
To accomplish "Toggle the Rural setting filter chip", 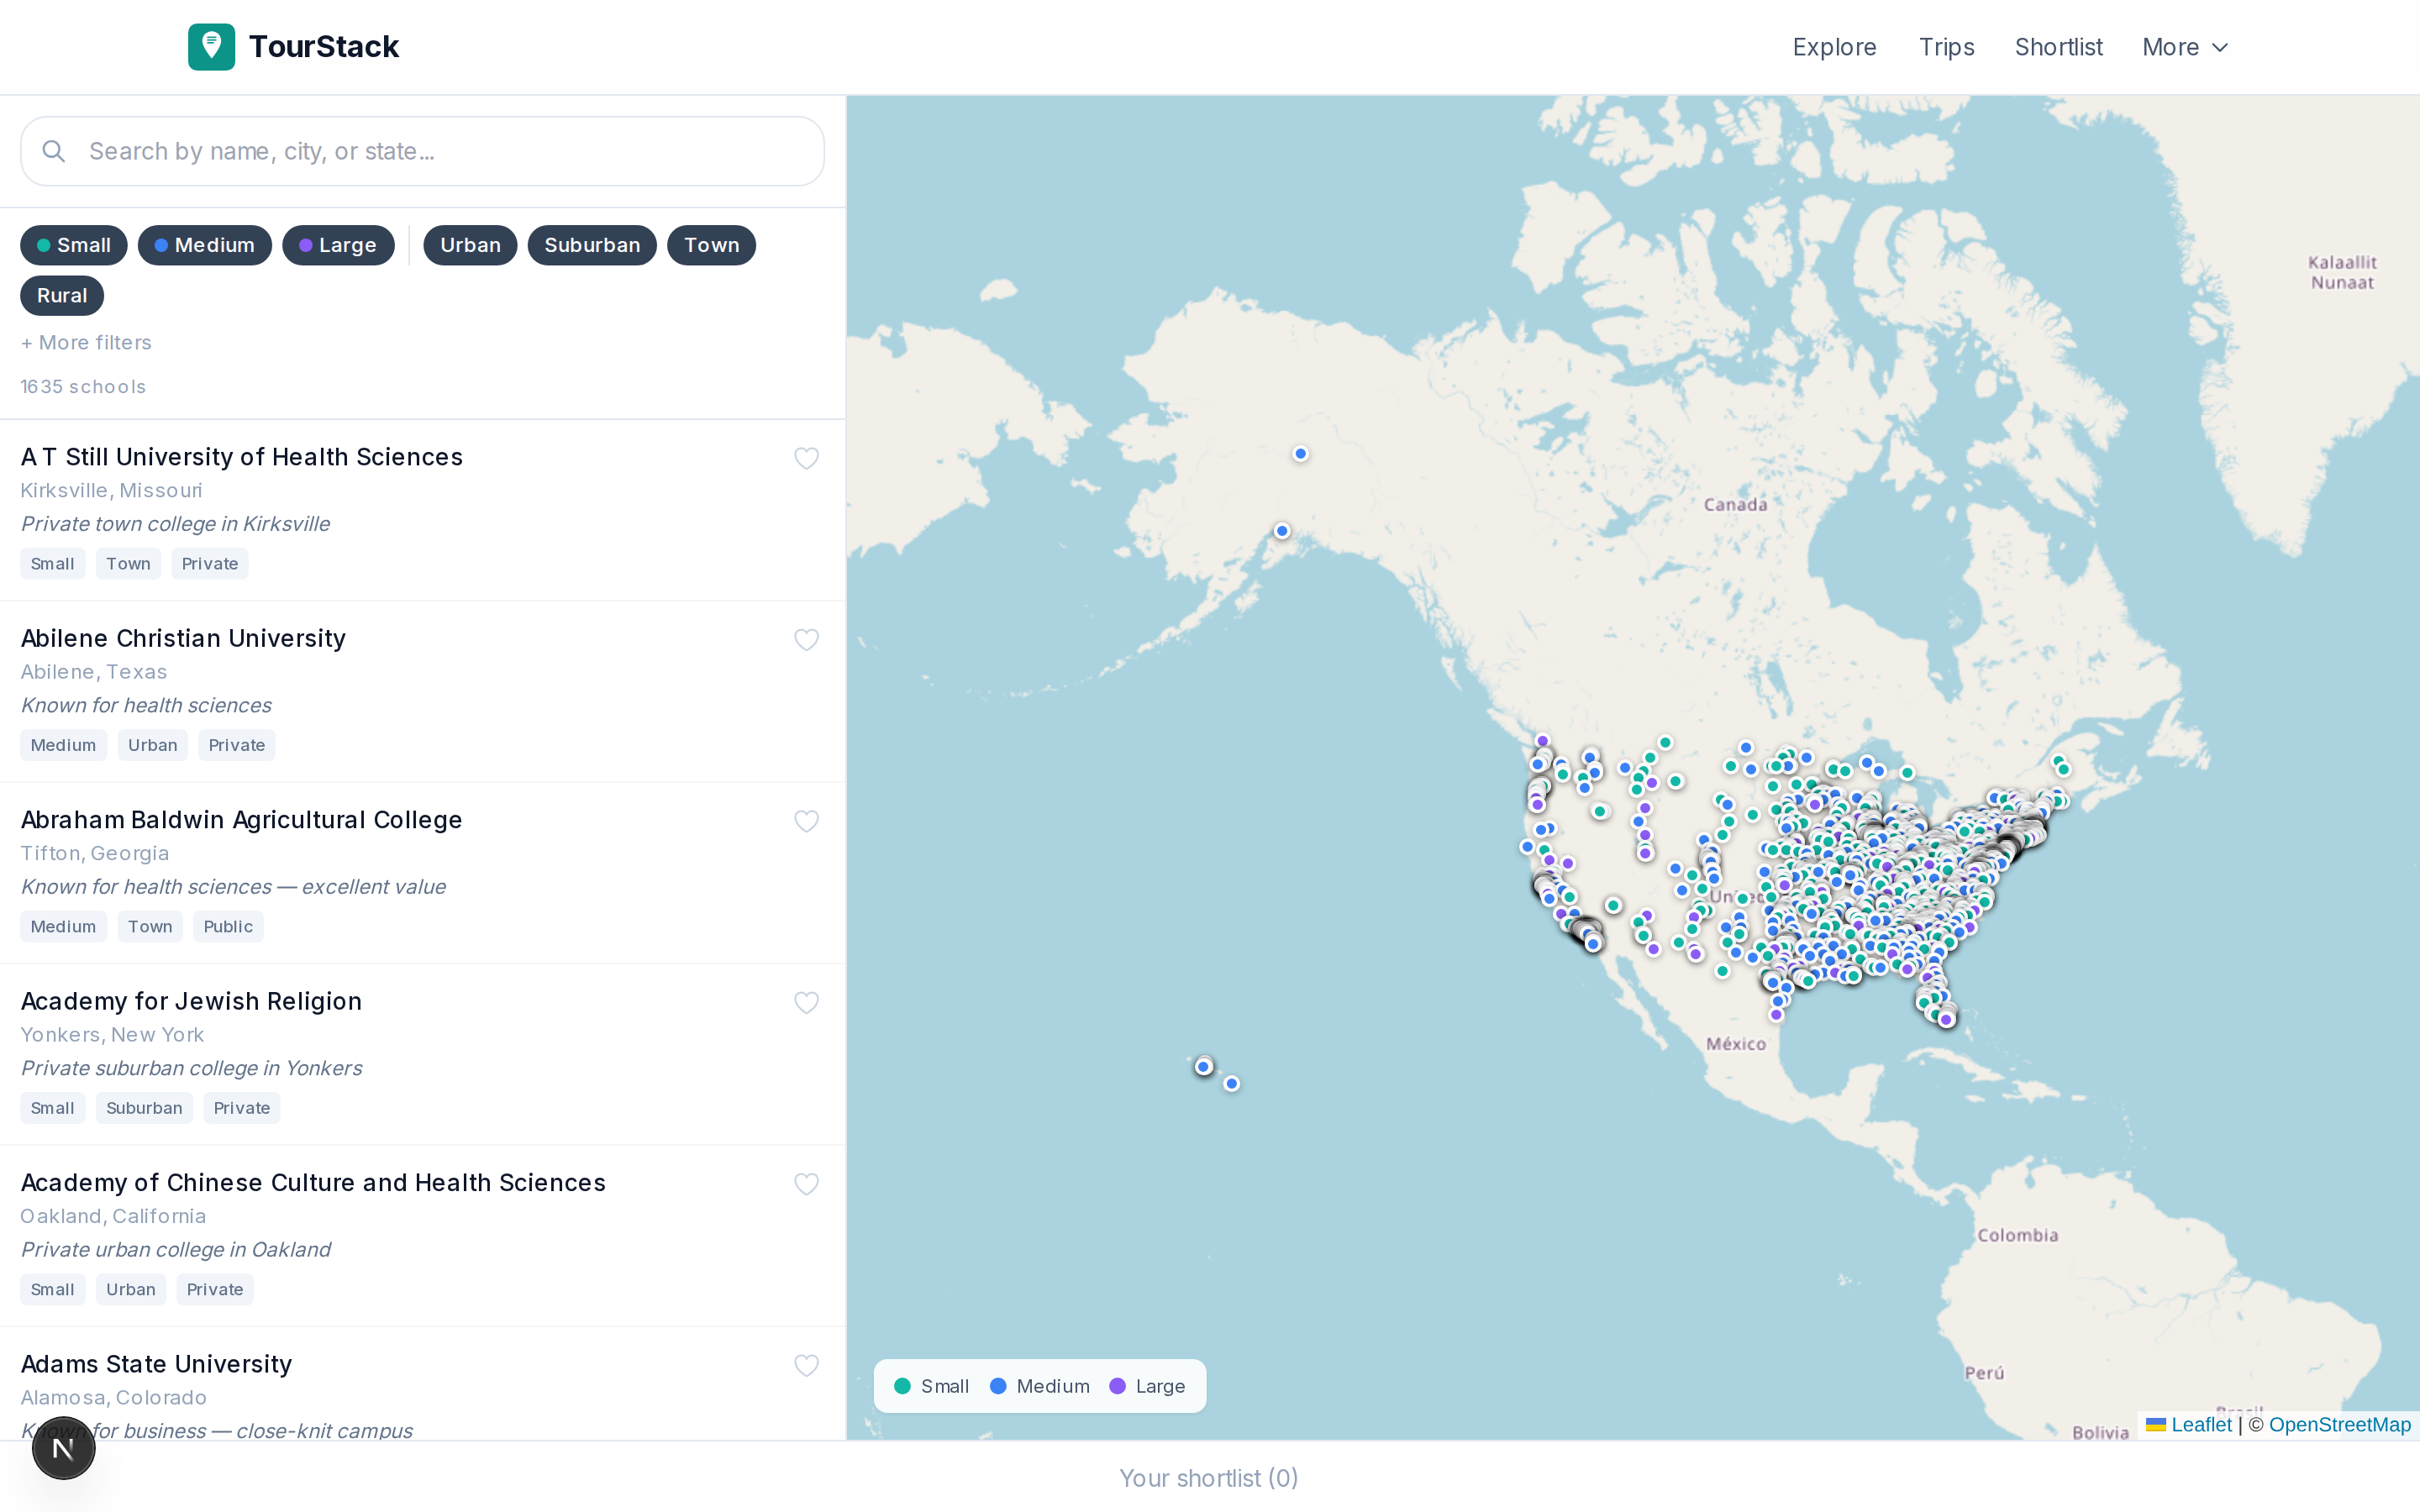I will [62, 296].
